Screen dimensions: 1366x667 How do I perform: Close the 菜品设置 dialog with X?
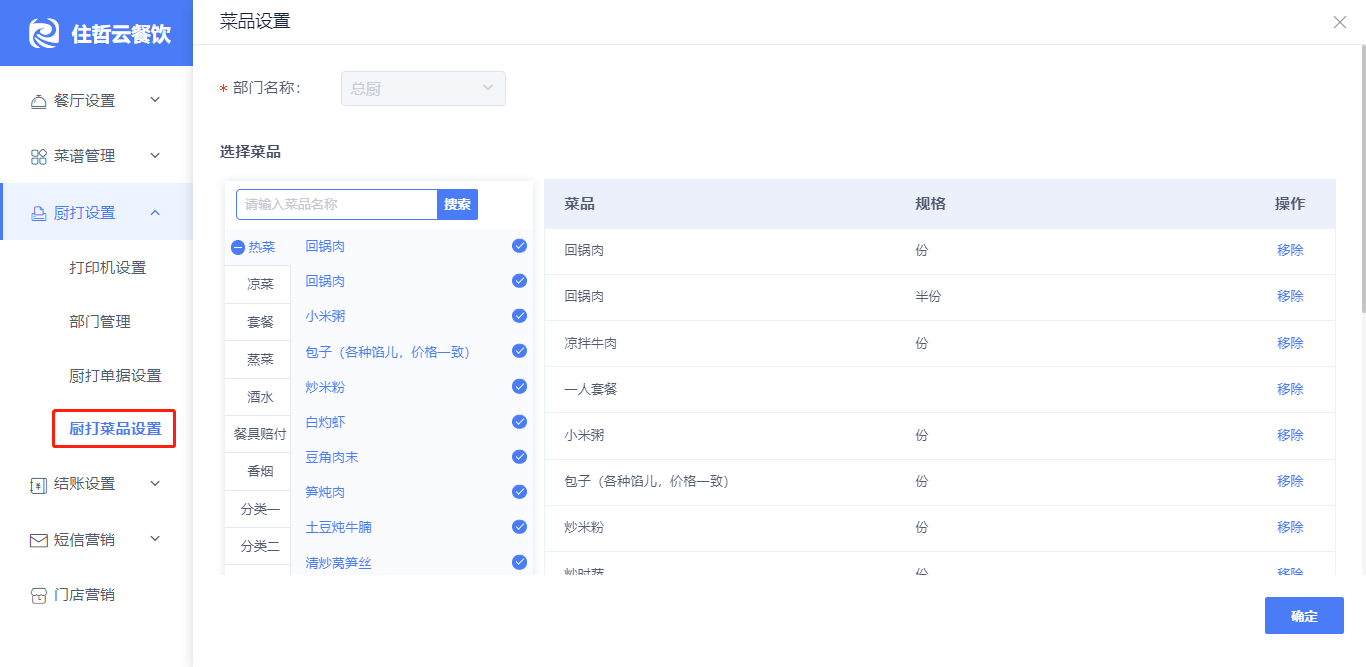(x=1340, y=22)
